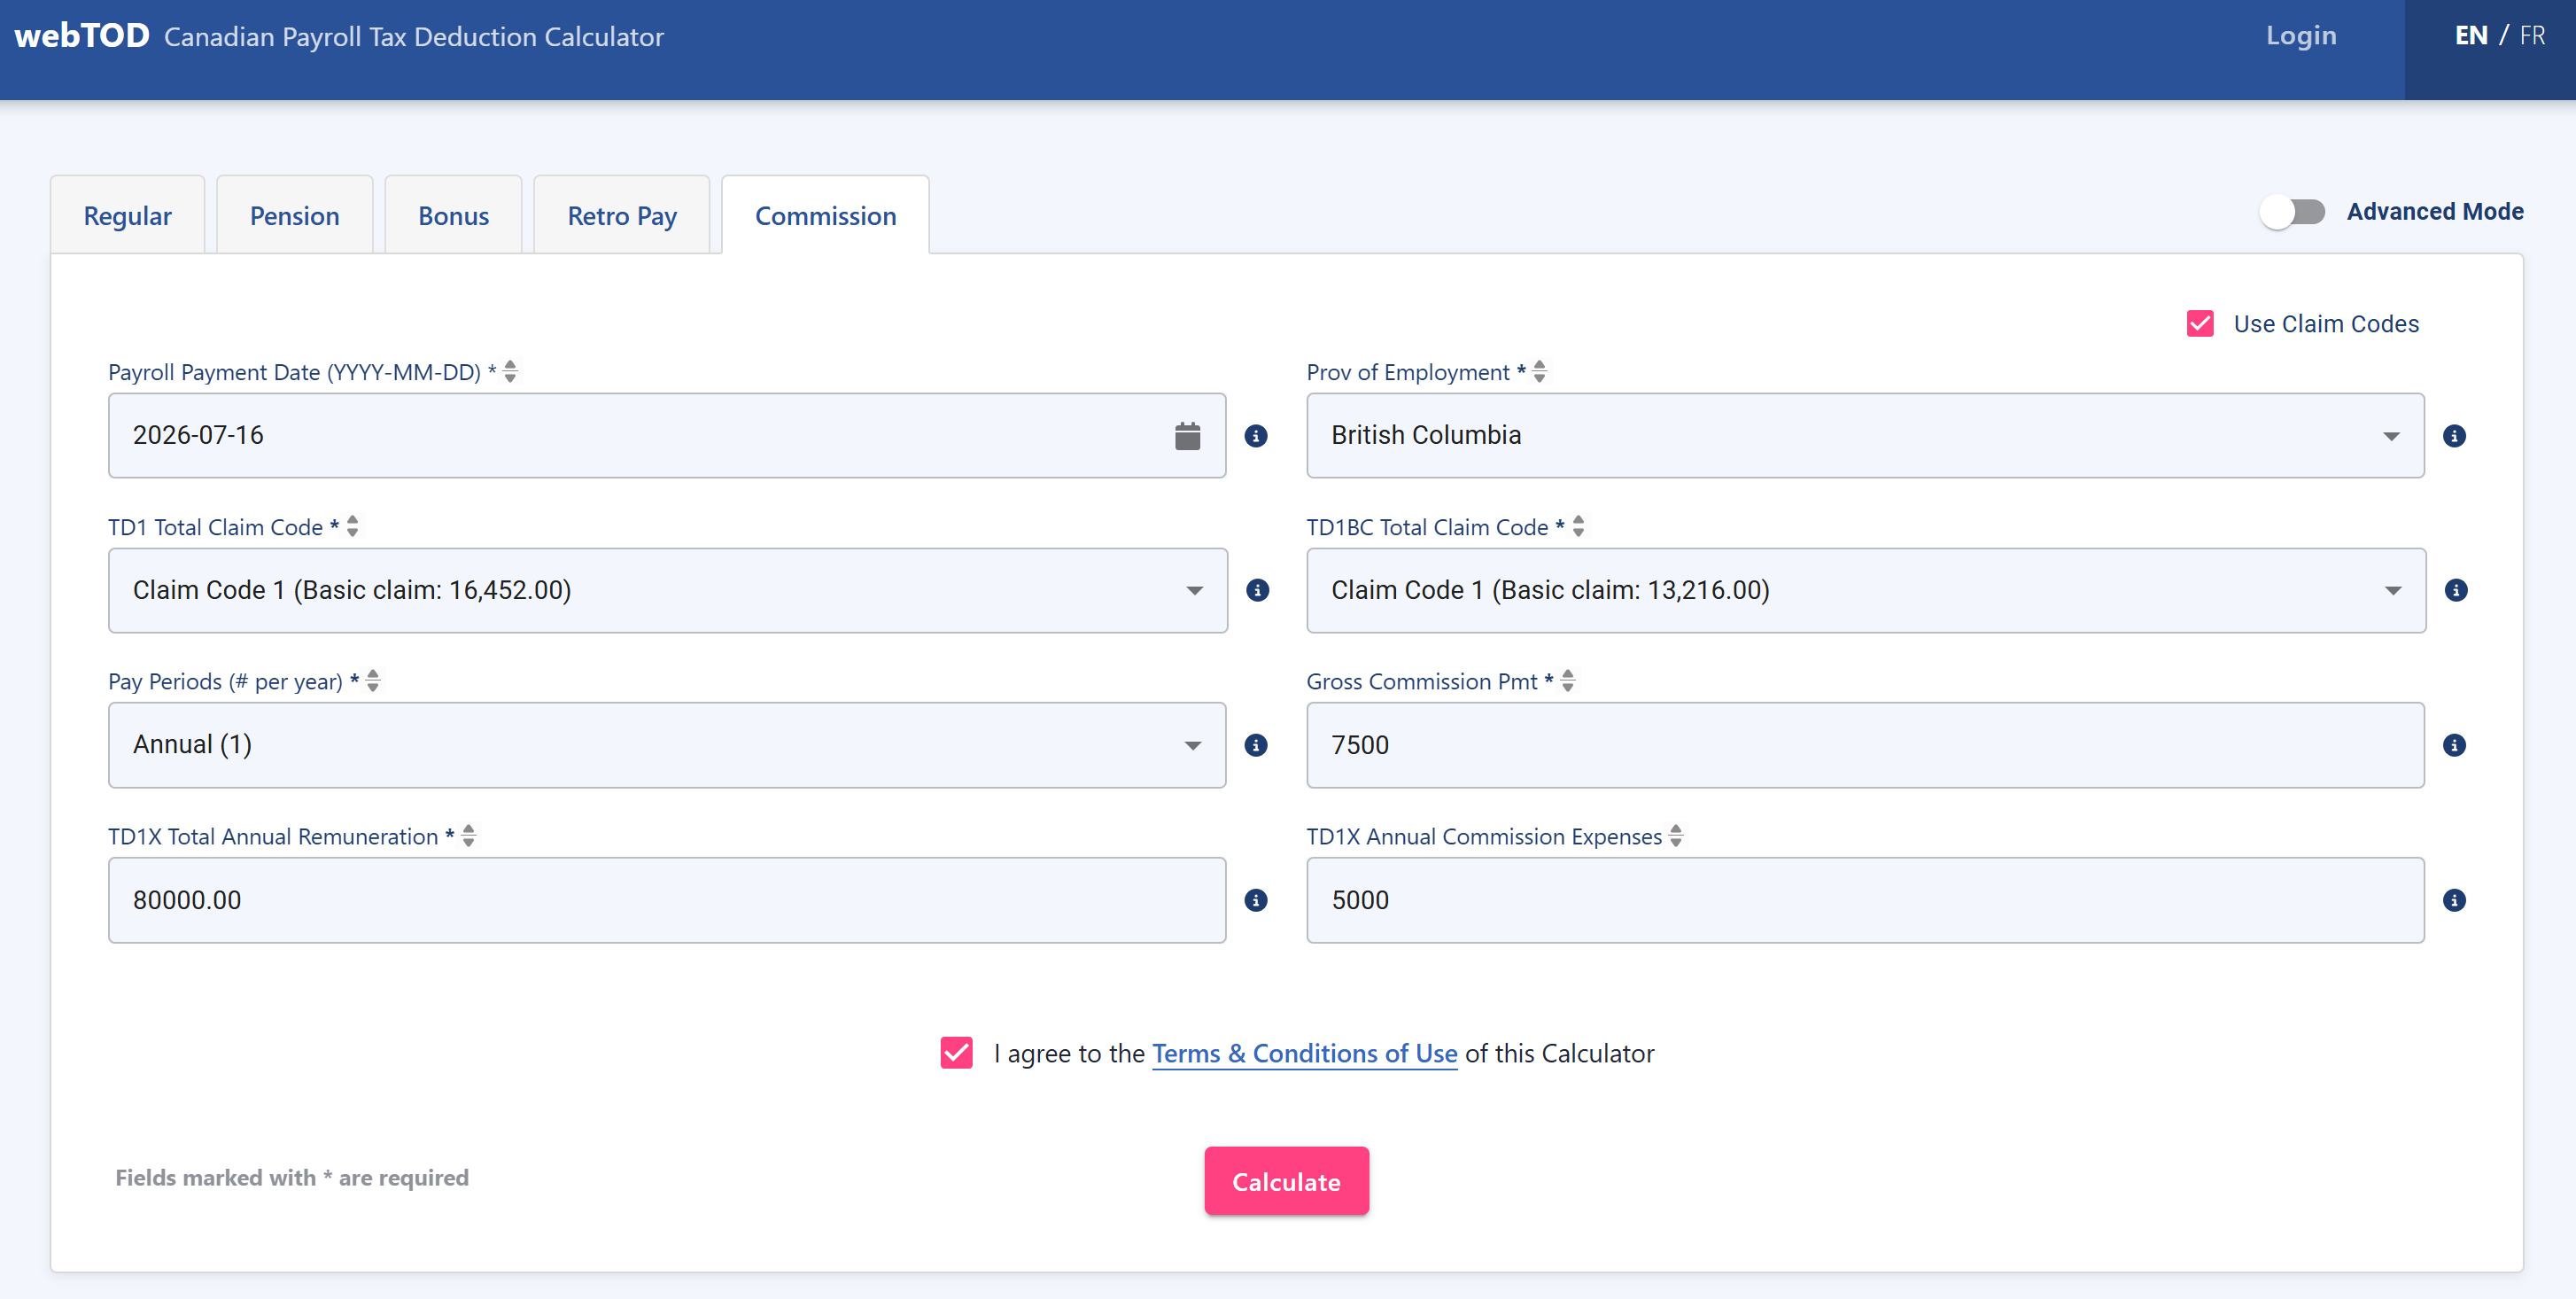Screen dimensions: 2576x1299
Task: Open Prov of Employment dropdown
Action: coord(1865,436)
